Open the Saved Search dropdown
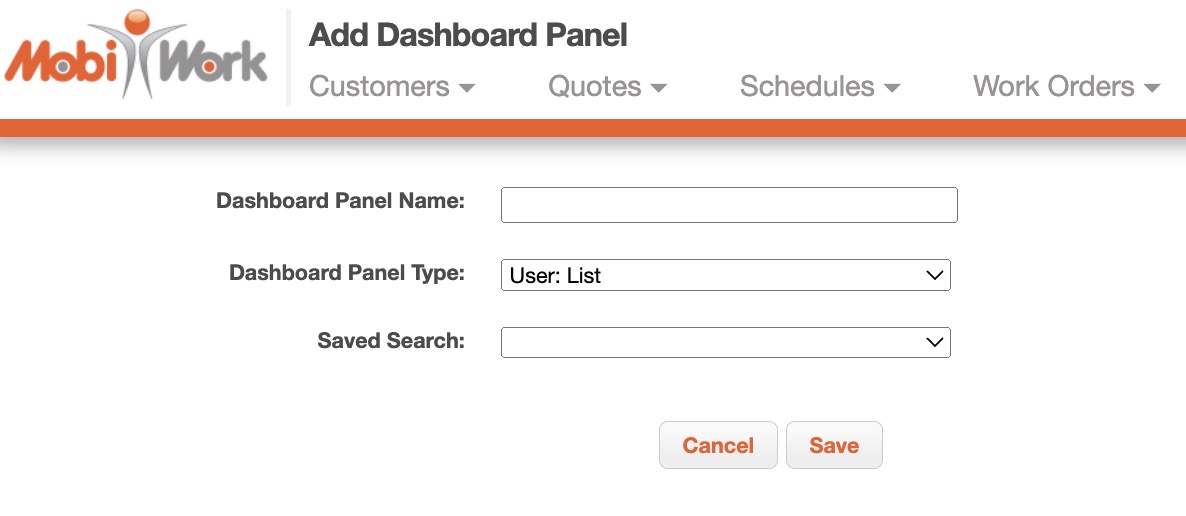Screen dimensions: 1186x516 [x=725, y=343]
